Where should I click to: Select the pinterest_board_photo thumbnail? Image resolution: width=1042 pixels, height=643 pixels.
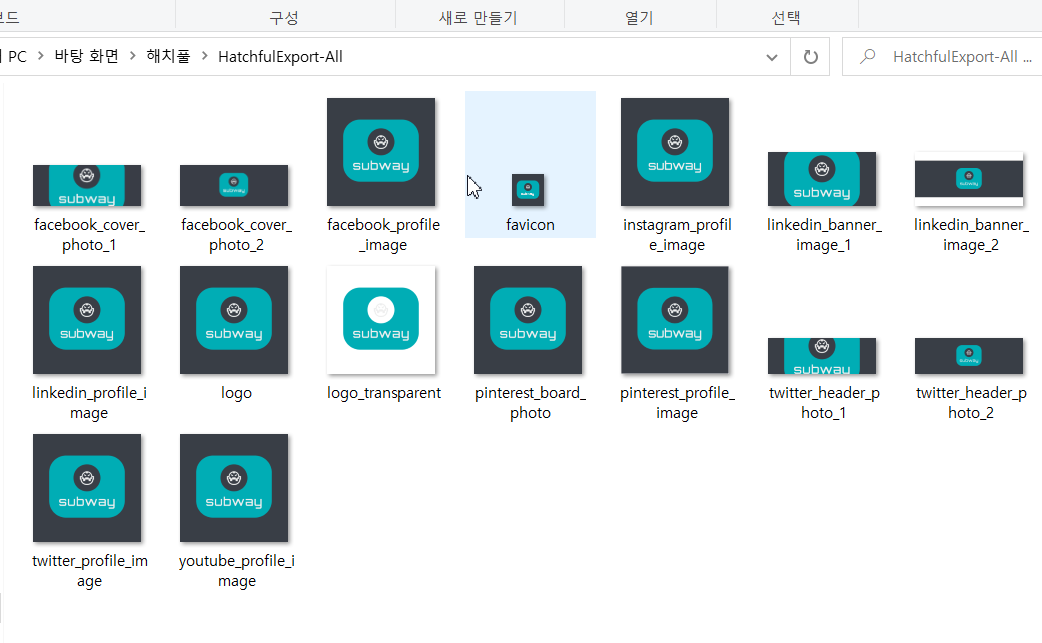(x=528, y=320)
